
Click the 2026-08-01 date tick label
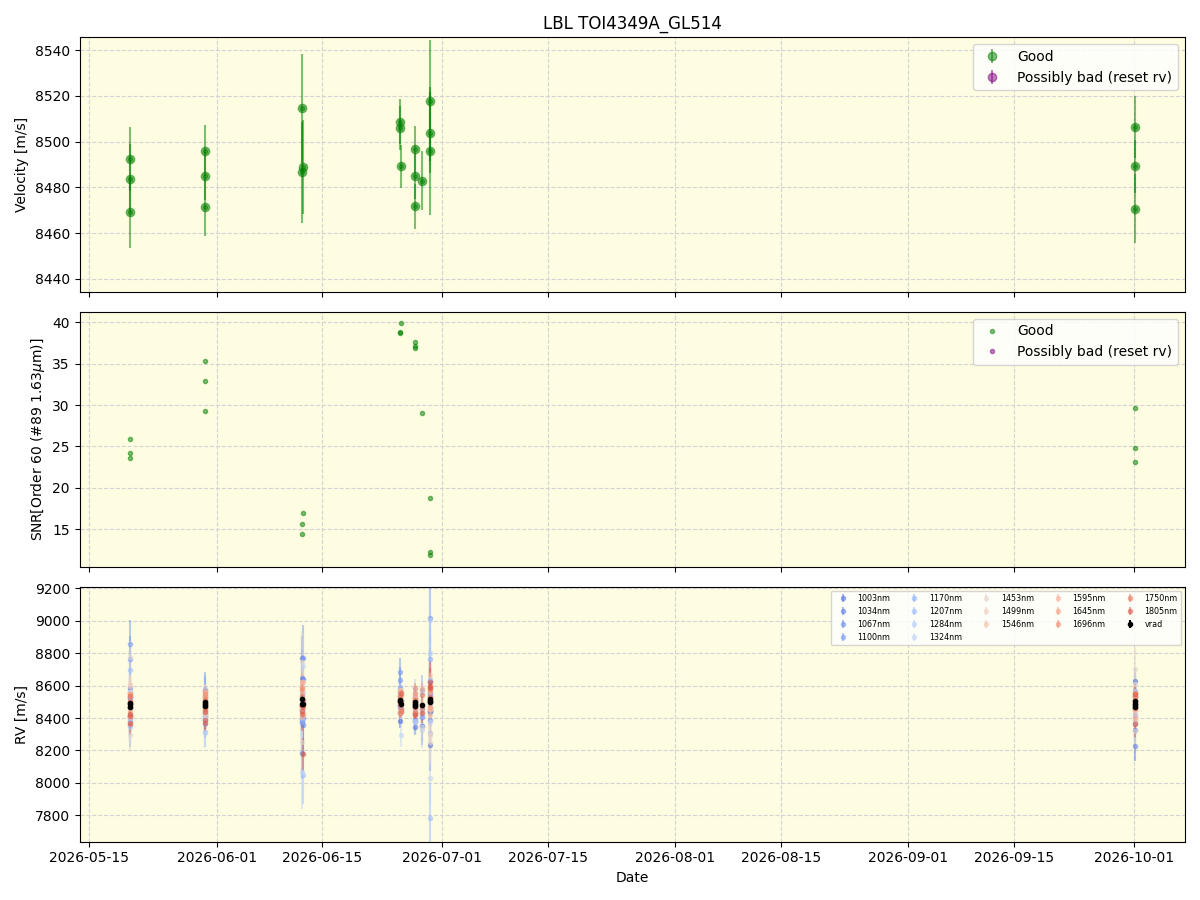(x=675, y=857)
